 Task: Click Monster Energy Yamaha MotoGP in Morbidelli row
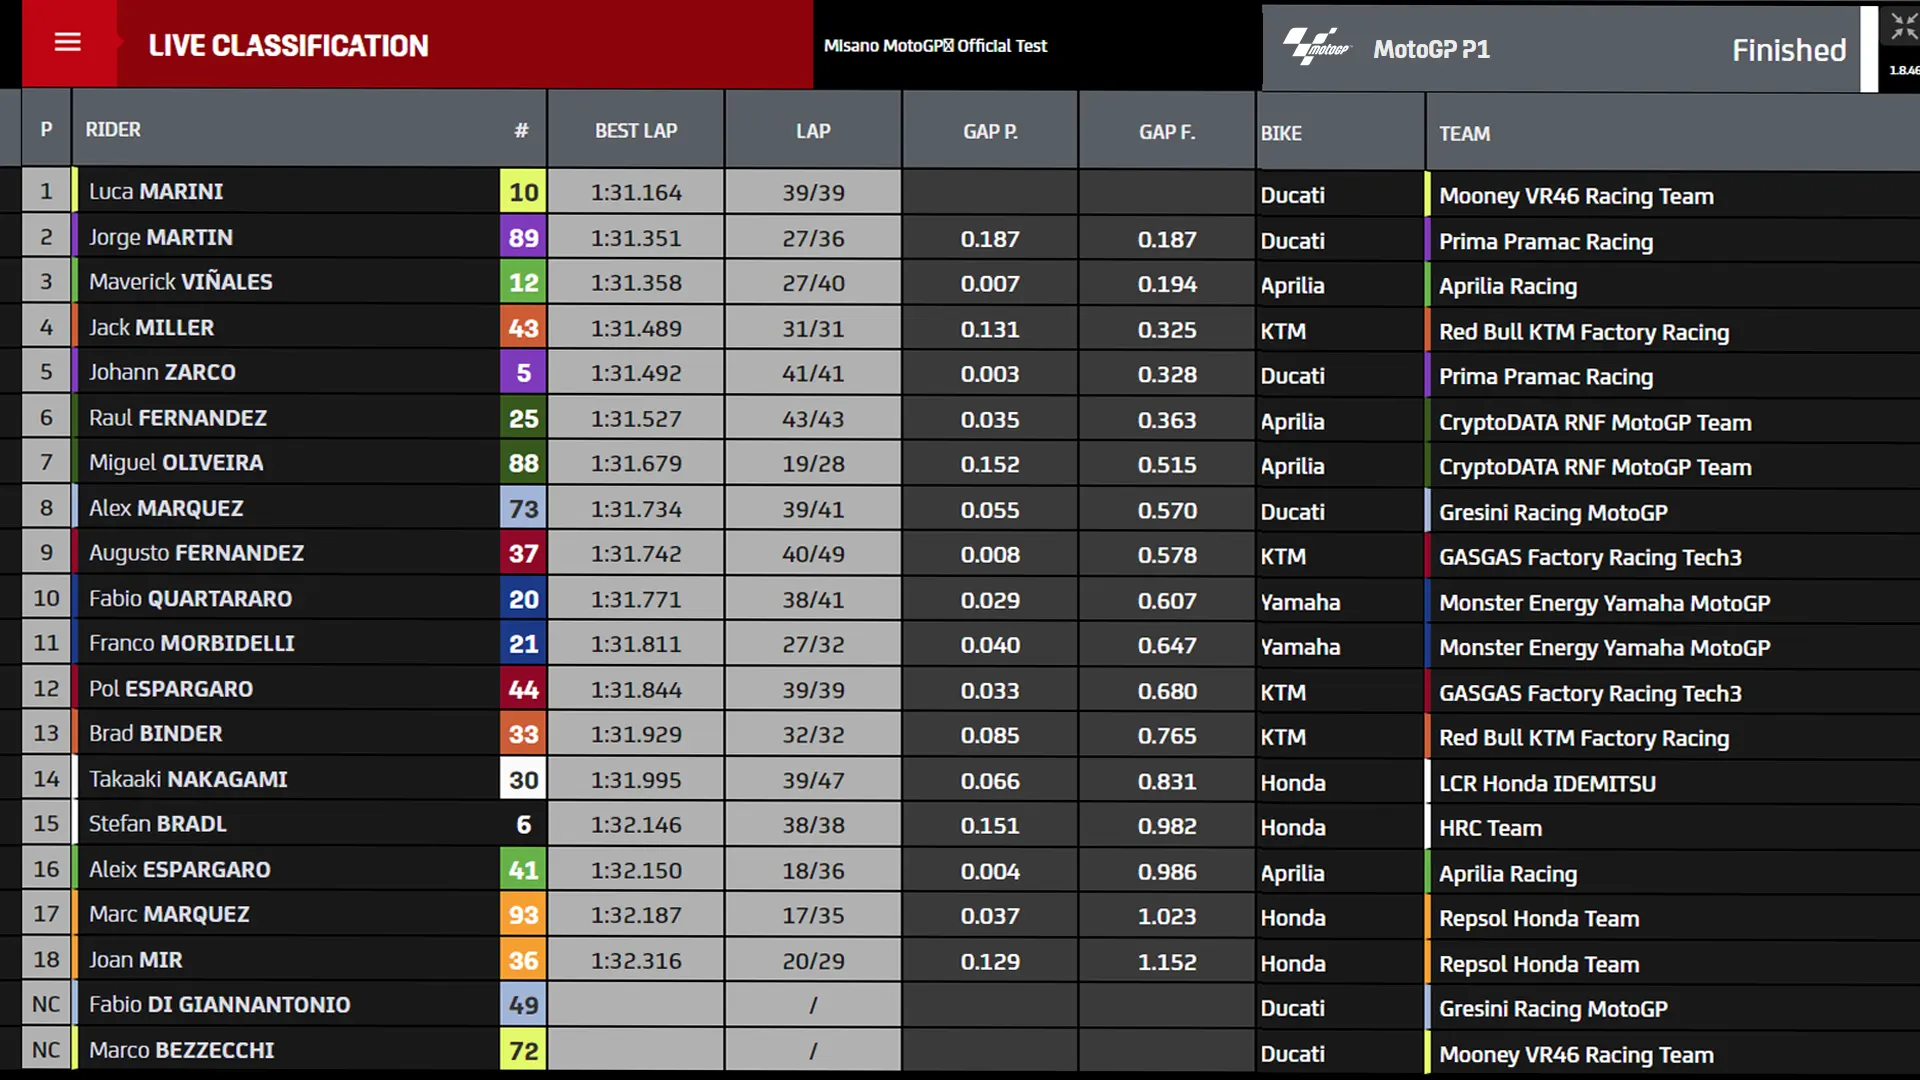pos(1604,648)
